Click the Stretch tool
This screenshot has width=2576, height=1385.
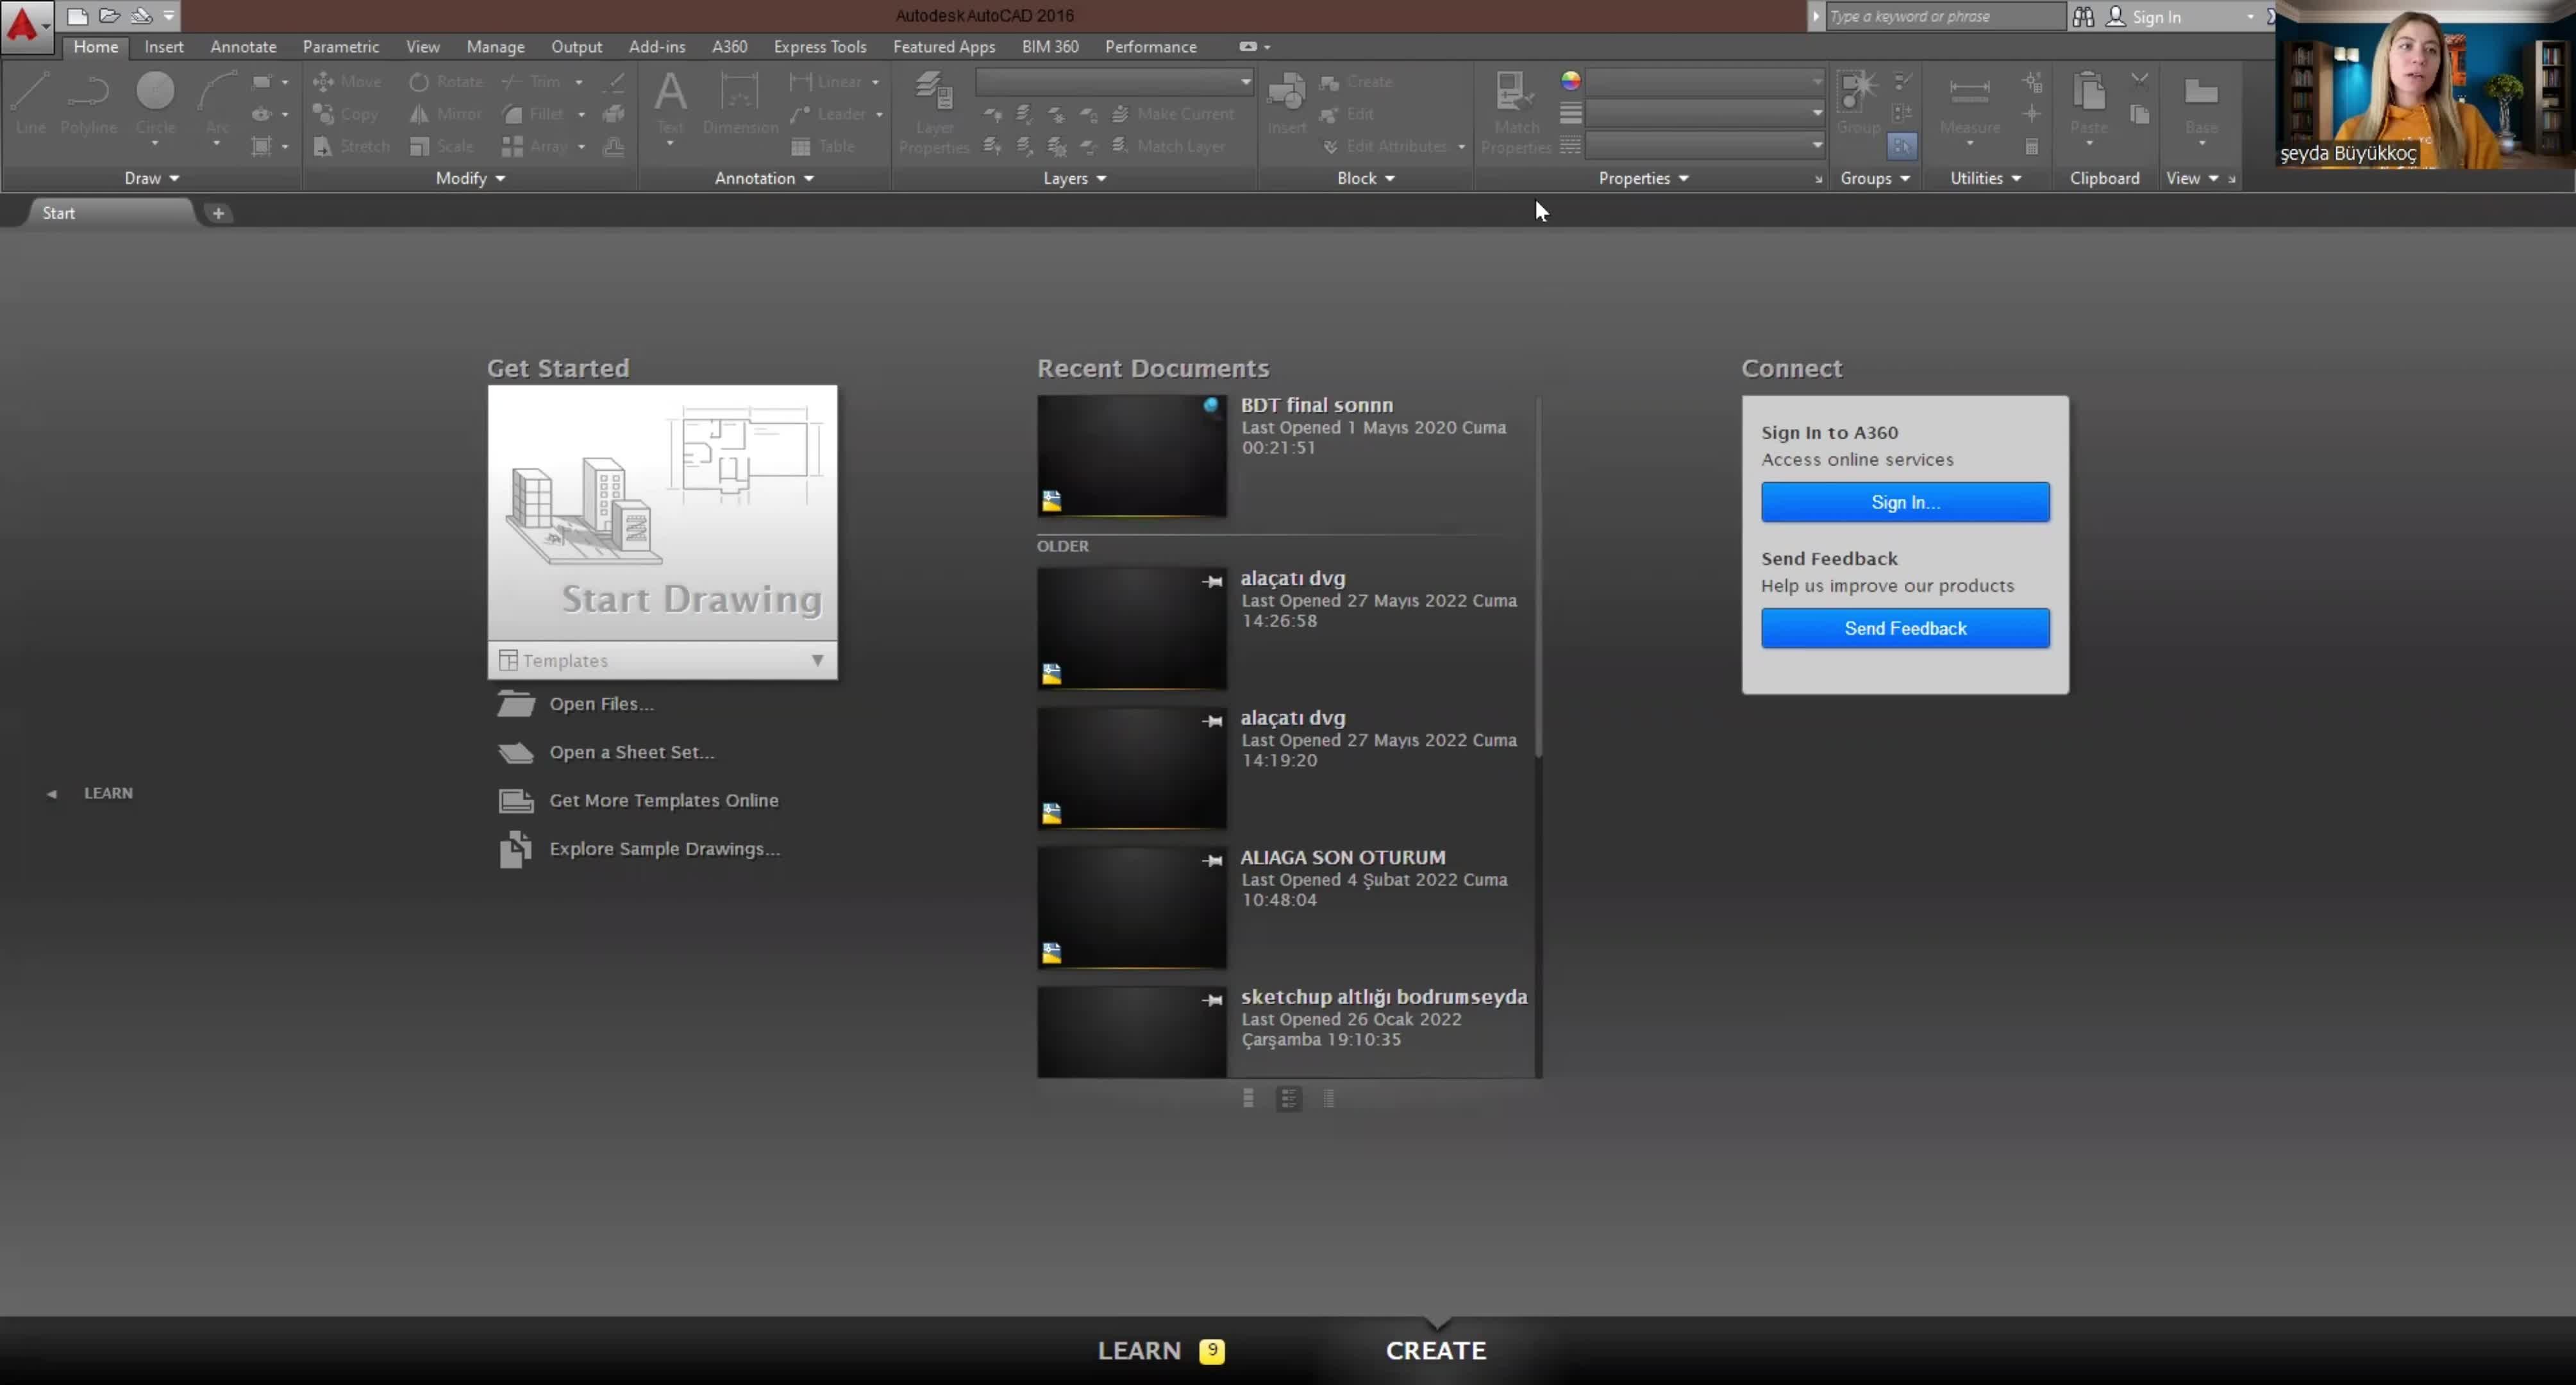pyautogui.click(x=351, y=146)
